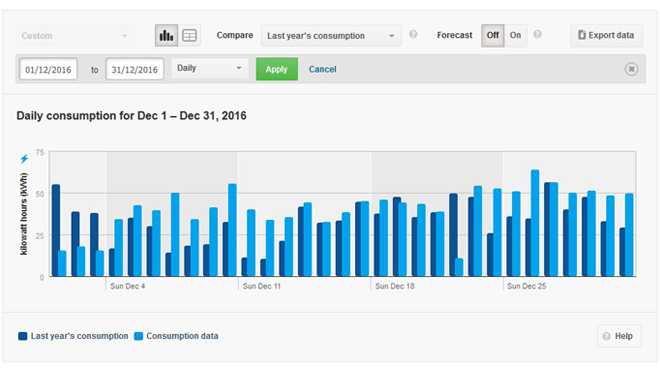Toggle Last year's consumption legend swatch
Screen dimensions: 660x372
pyautogui.click(x=23, y=336)
